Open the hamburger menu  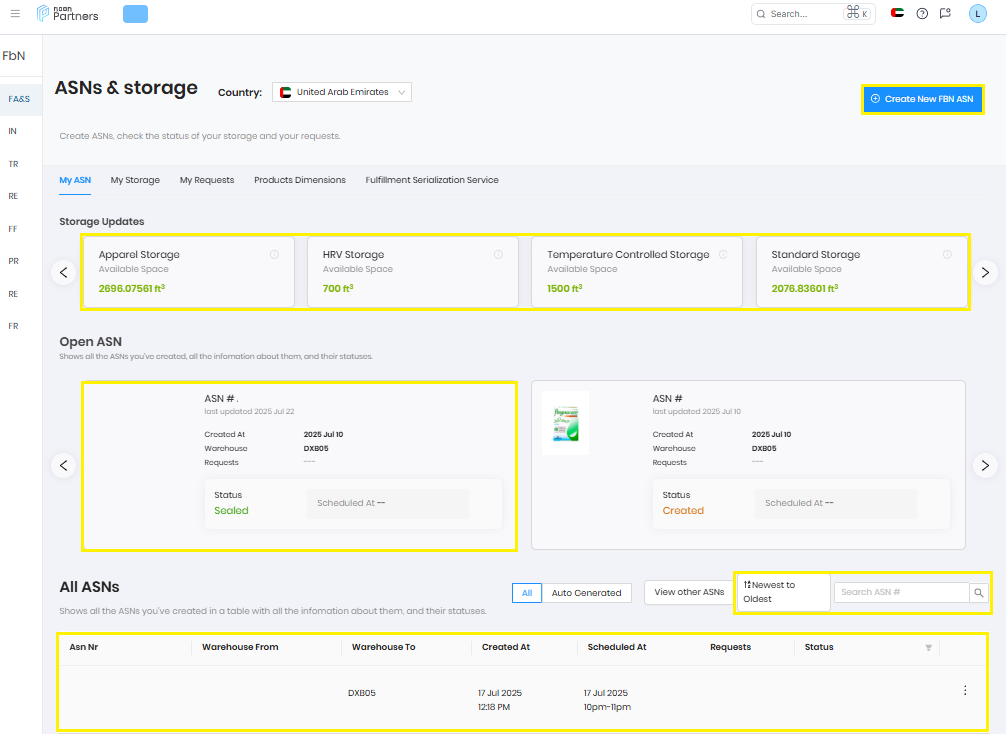pos(15,13)
